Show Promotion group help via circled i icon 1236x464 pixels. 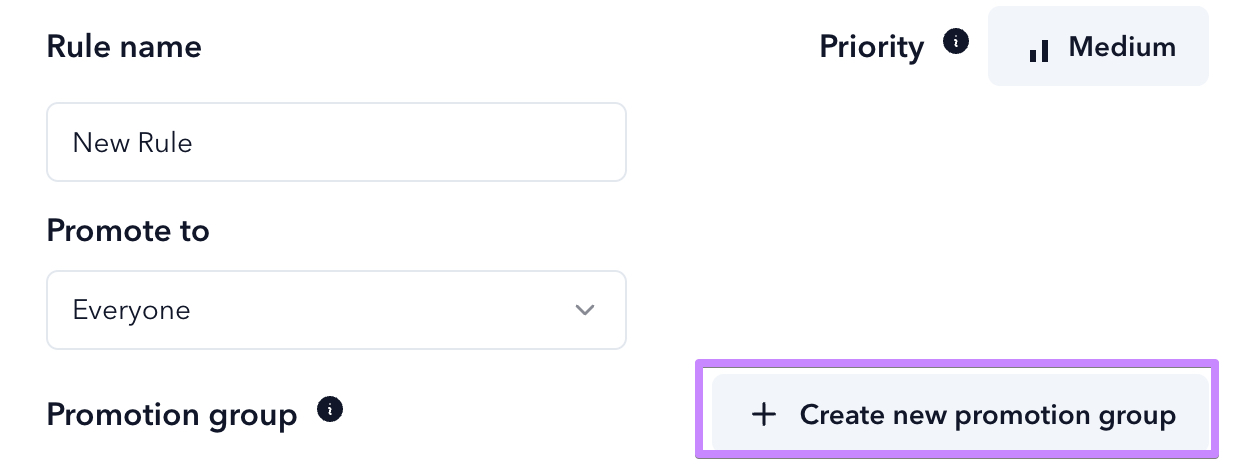coord(330,410)
